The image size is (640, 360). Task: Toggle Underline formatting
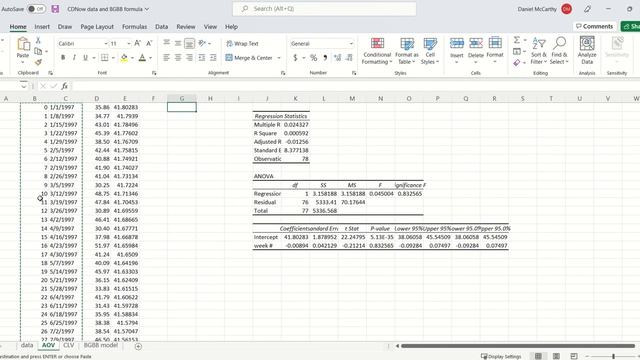85,58
